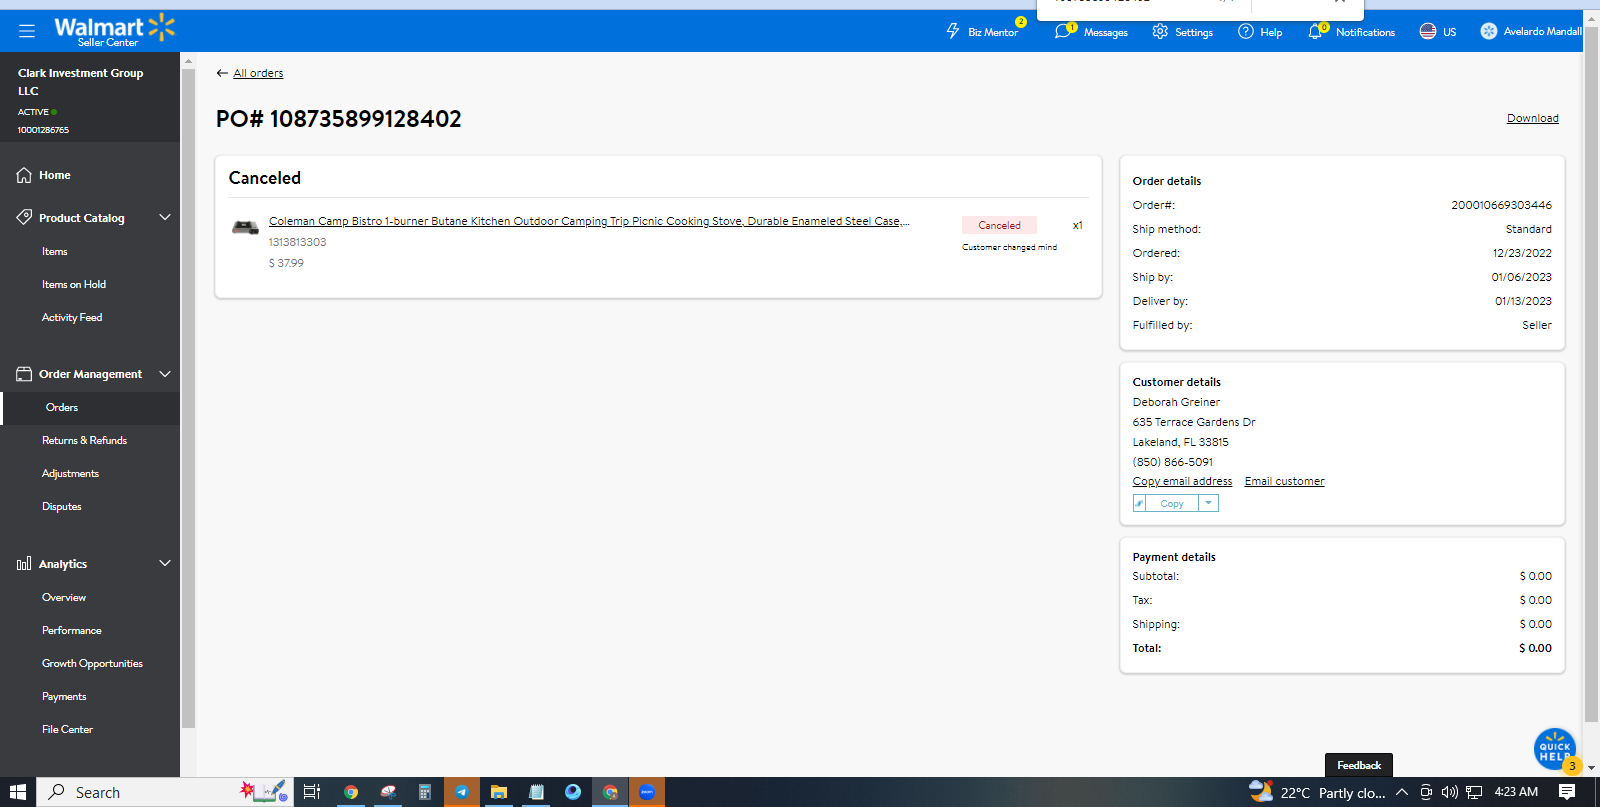Click phone number (850) 866-5091
Screen dimensions: 1600x807
[1173, 462]
